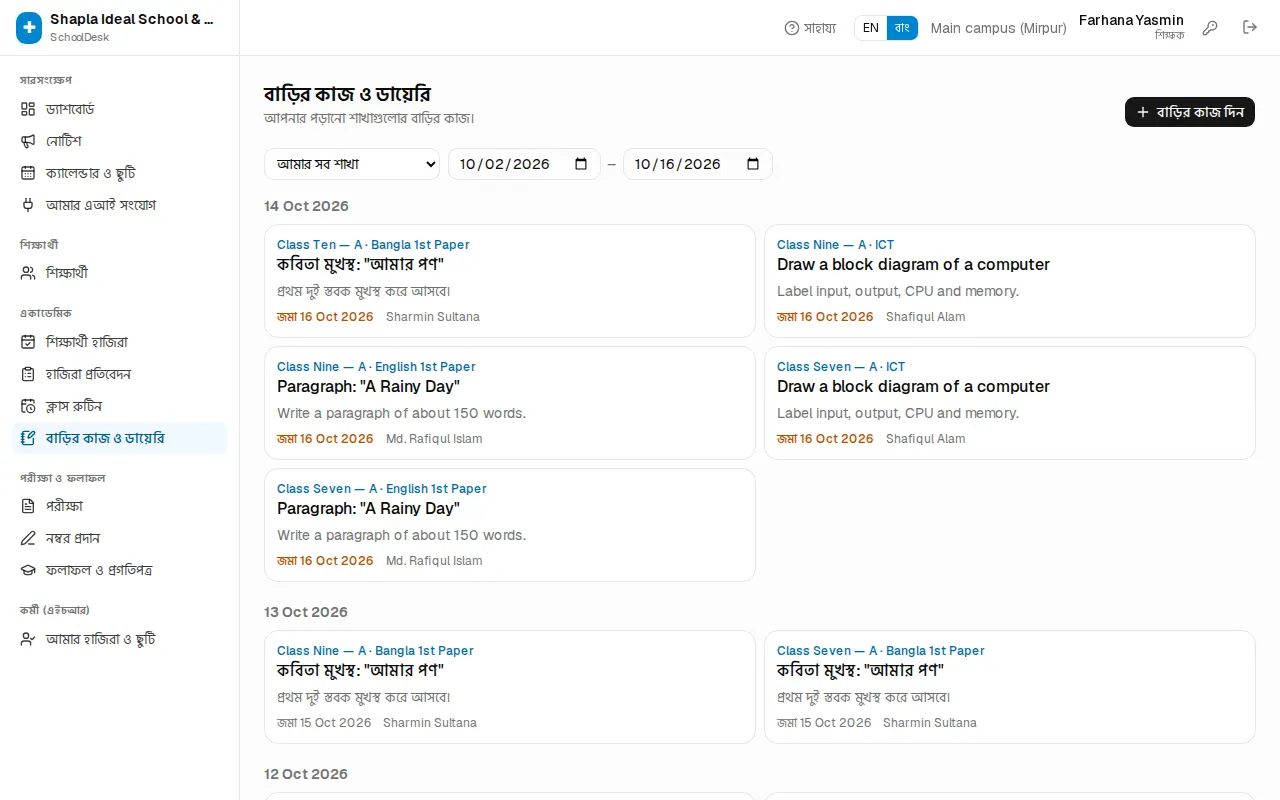Open 13 Oct Class Seven — A Bangla card
Image resolution: width=1280 pixels, height=800 pixels.
1010,687
